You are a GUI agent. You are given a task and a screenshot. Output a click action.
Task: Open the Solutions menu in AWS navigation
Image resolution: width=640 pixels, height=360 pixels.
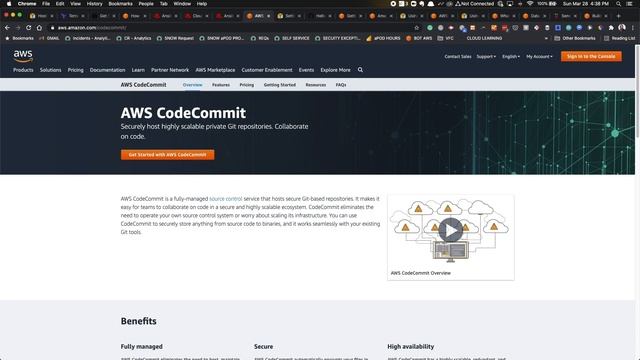click(x=51, y=70)
